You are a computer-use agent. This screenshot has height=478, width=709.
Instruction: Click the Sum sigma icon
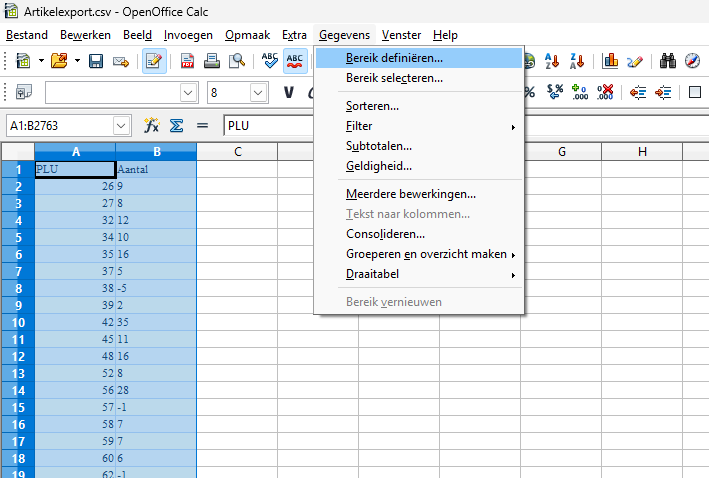pos(176,126)
